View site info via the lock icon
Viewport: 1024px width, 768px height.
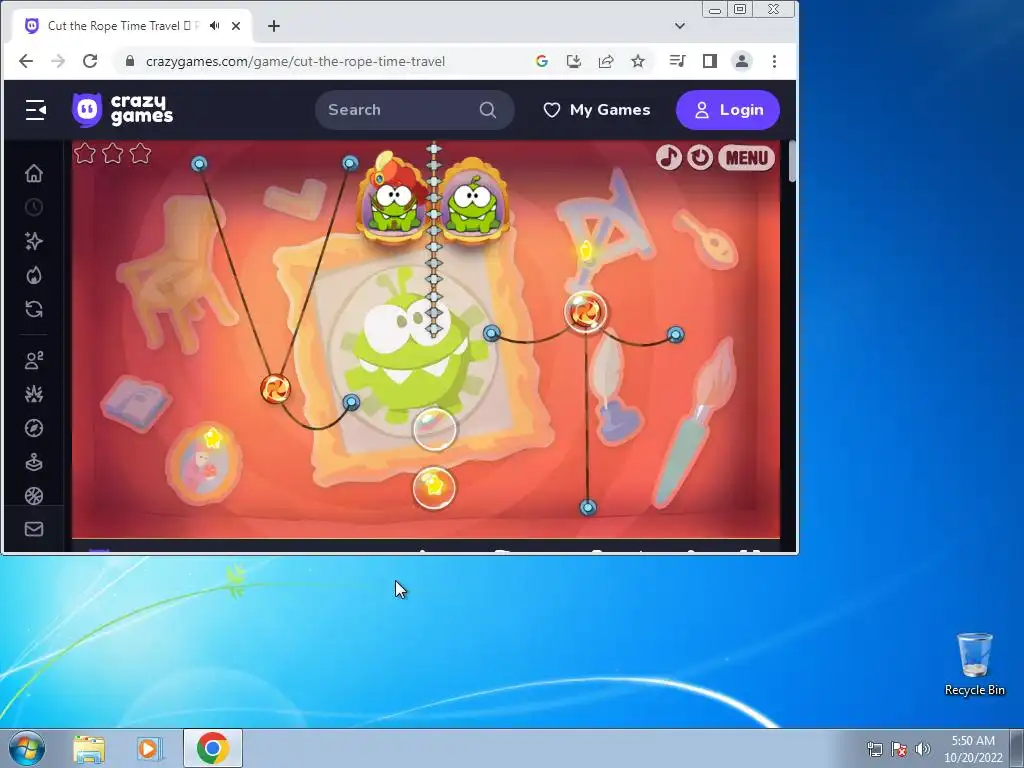coord(129,61)
